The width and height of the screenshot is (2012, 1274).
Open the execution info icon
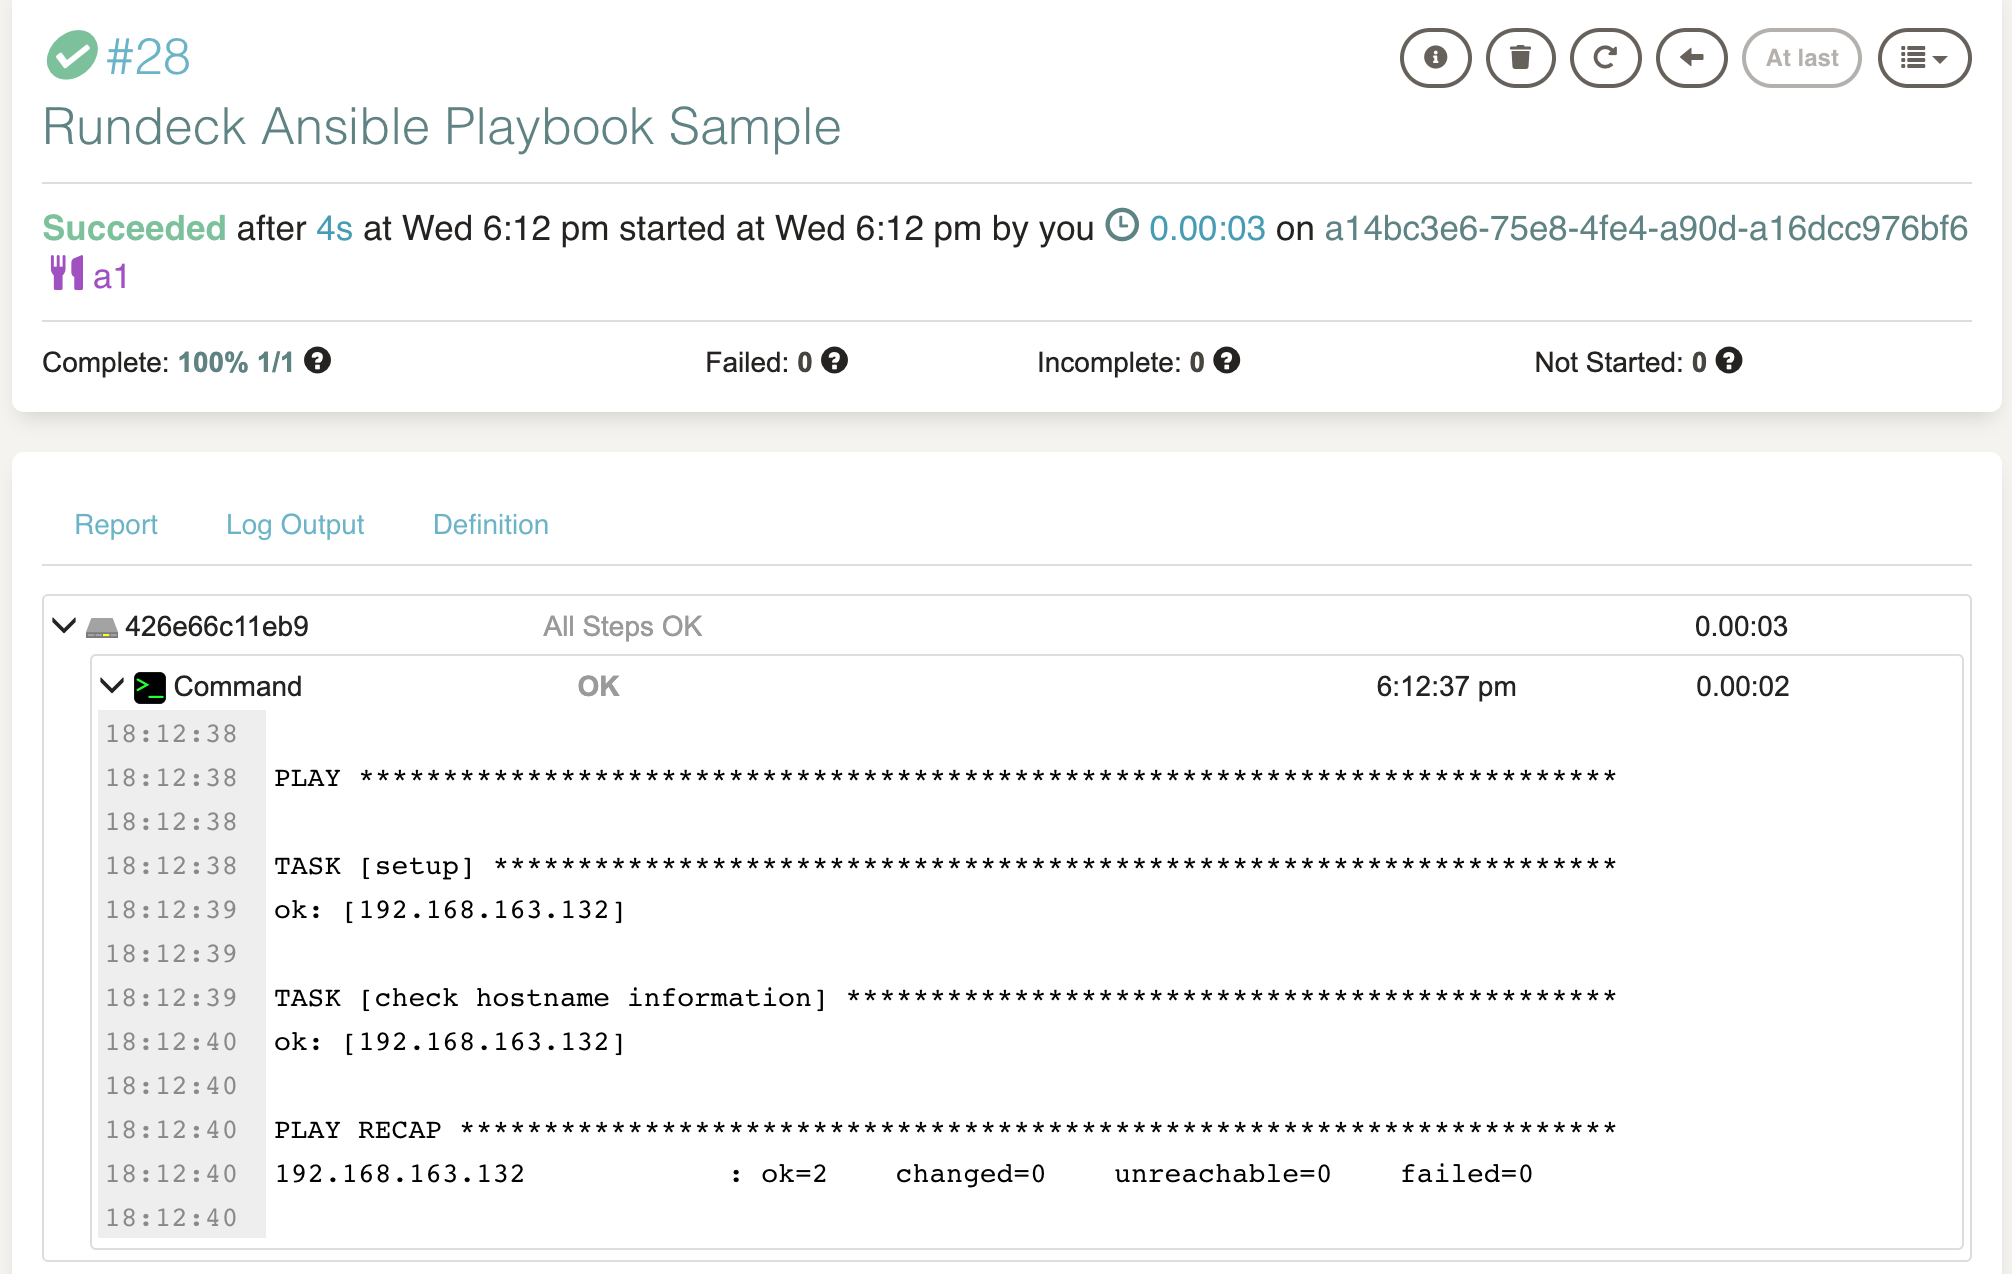tap(1435, 58)
